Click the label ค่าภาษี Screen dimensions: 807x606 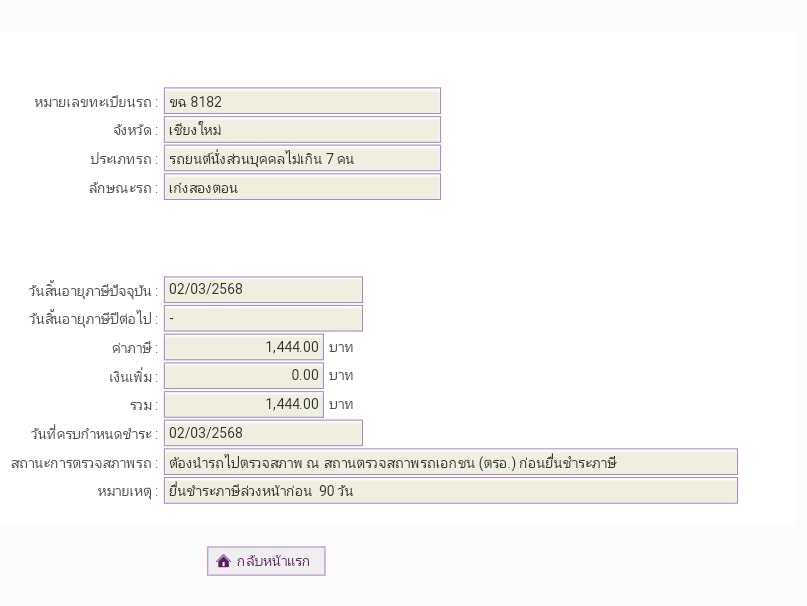(x=134, y=349)
